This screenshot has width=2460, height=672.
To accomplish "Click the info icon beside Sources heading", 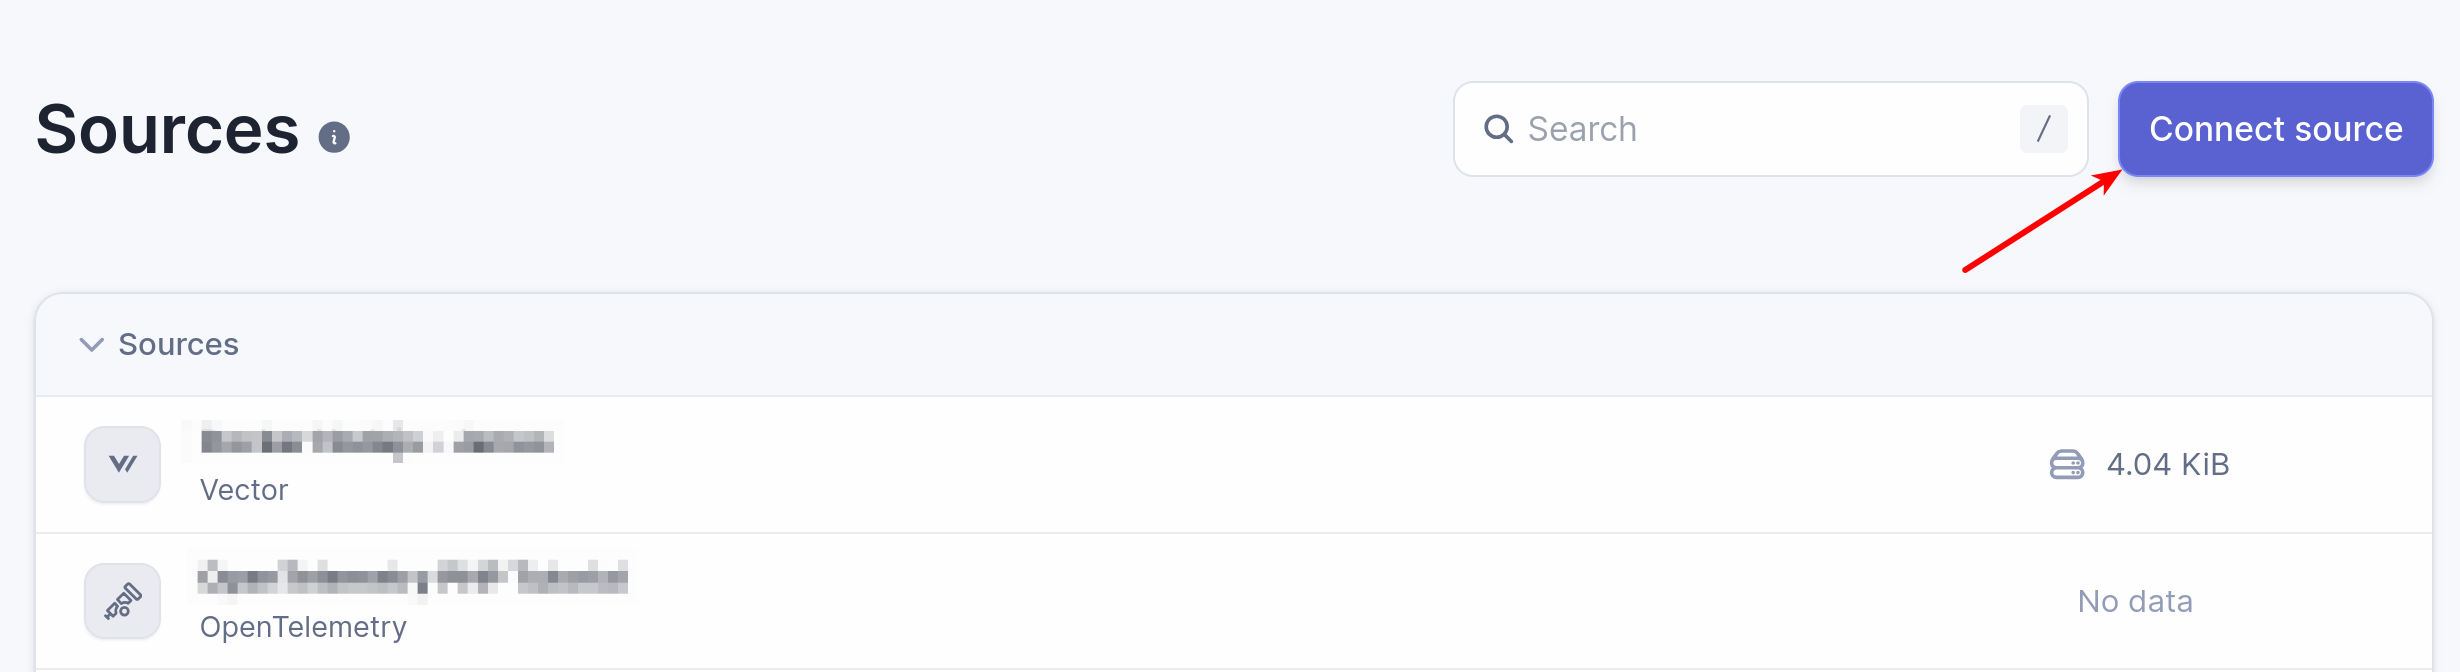I will coord(334,137).
